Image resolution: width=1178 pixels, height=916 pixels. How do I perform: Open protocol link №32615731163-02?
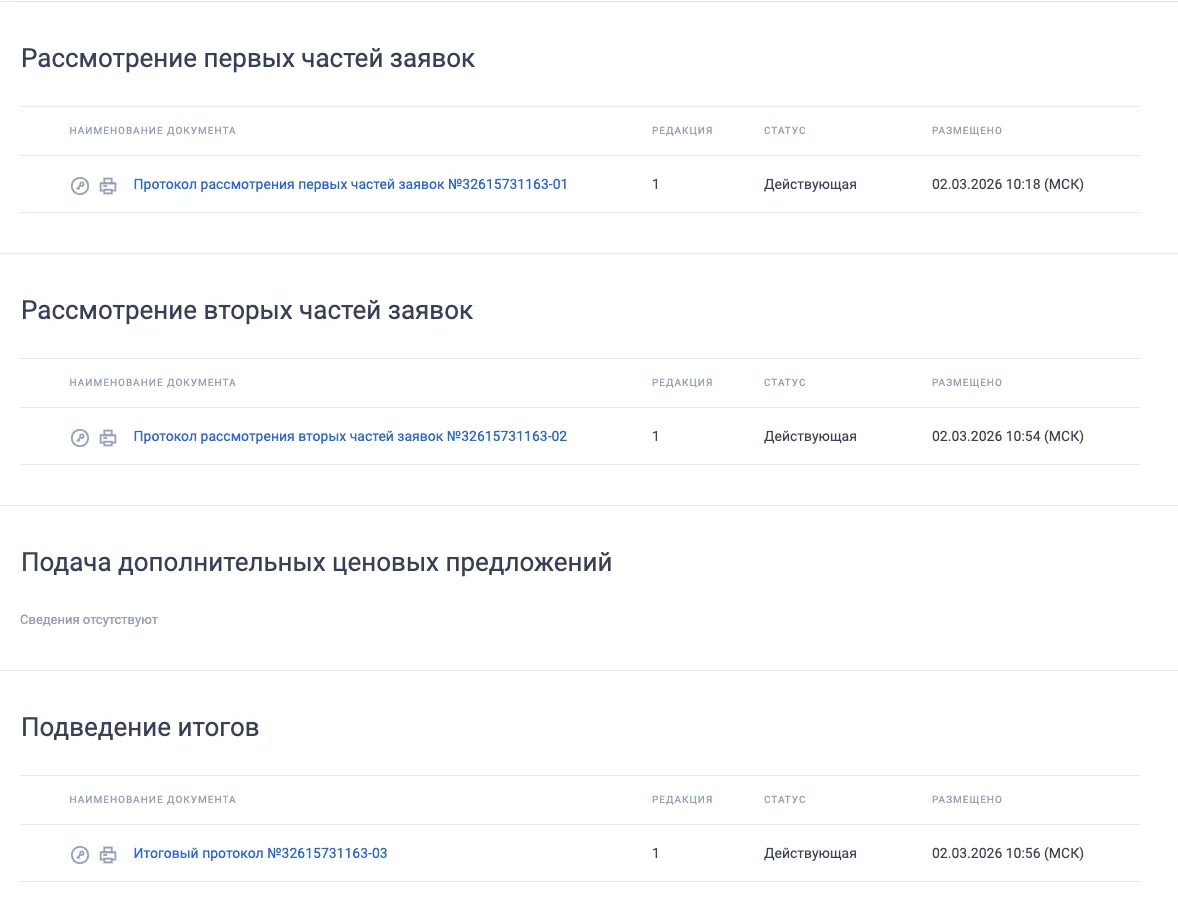point(350,436)
